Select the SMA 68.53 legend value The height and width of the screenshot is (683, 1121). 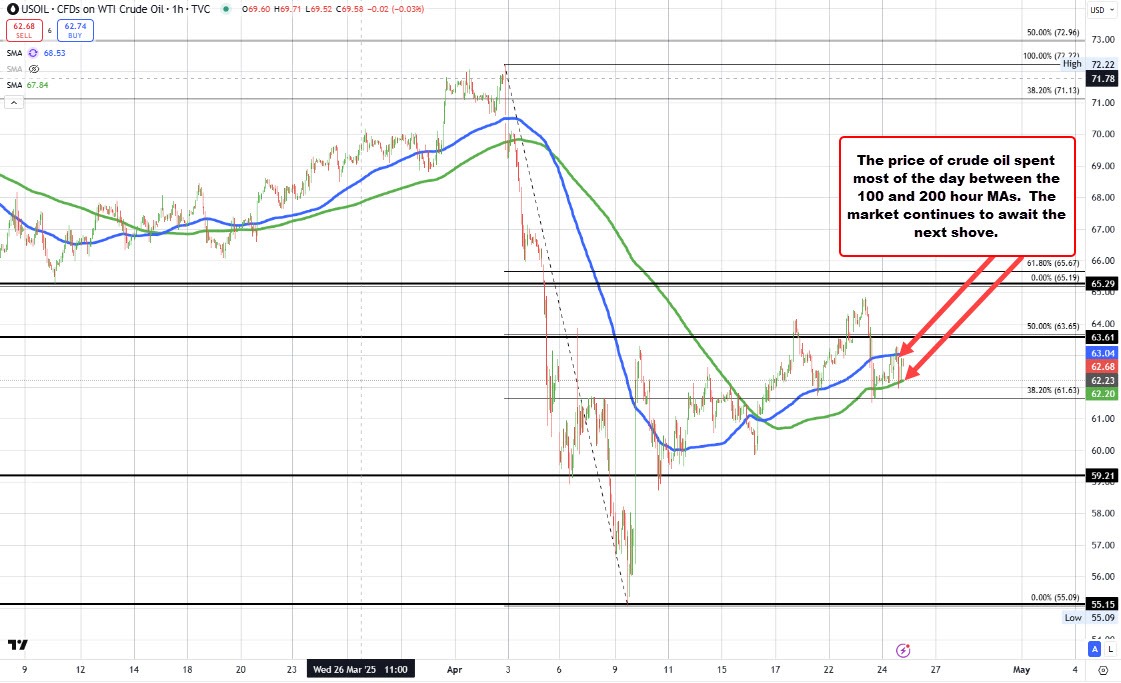coord(54,53)
